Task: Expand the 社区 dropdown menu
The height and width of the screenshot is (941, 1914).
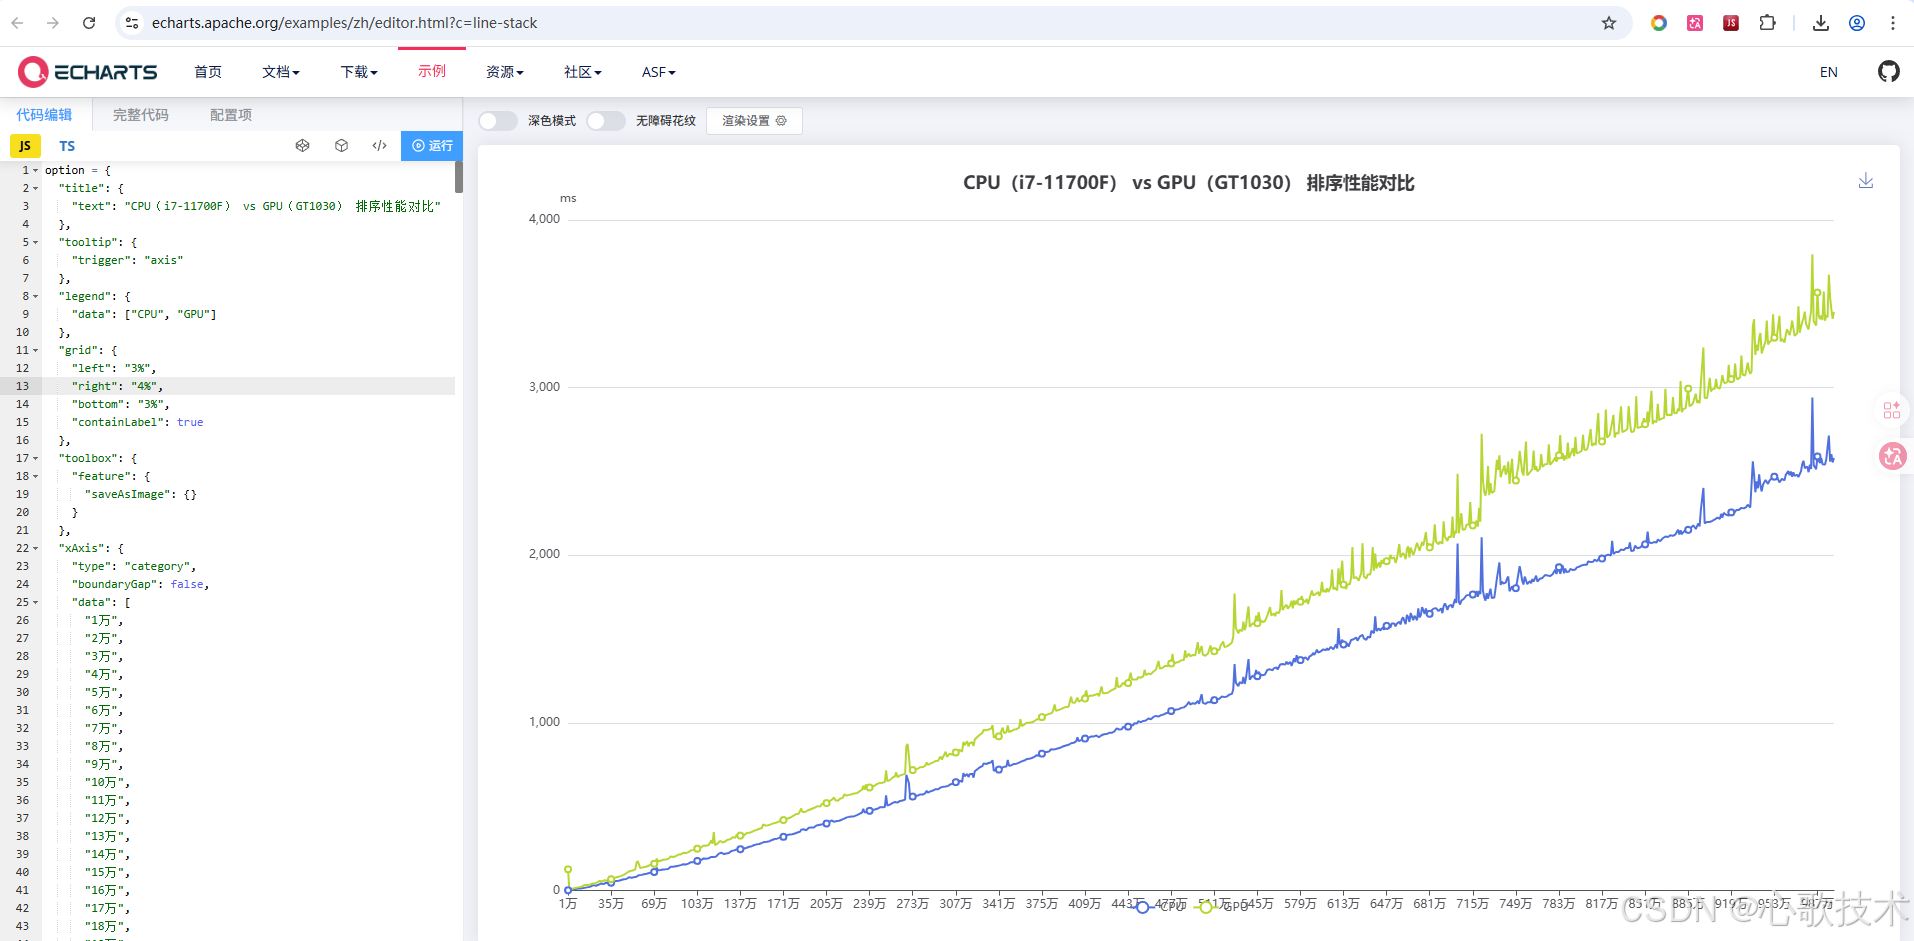Action: pos(583,72)
